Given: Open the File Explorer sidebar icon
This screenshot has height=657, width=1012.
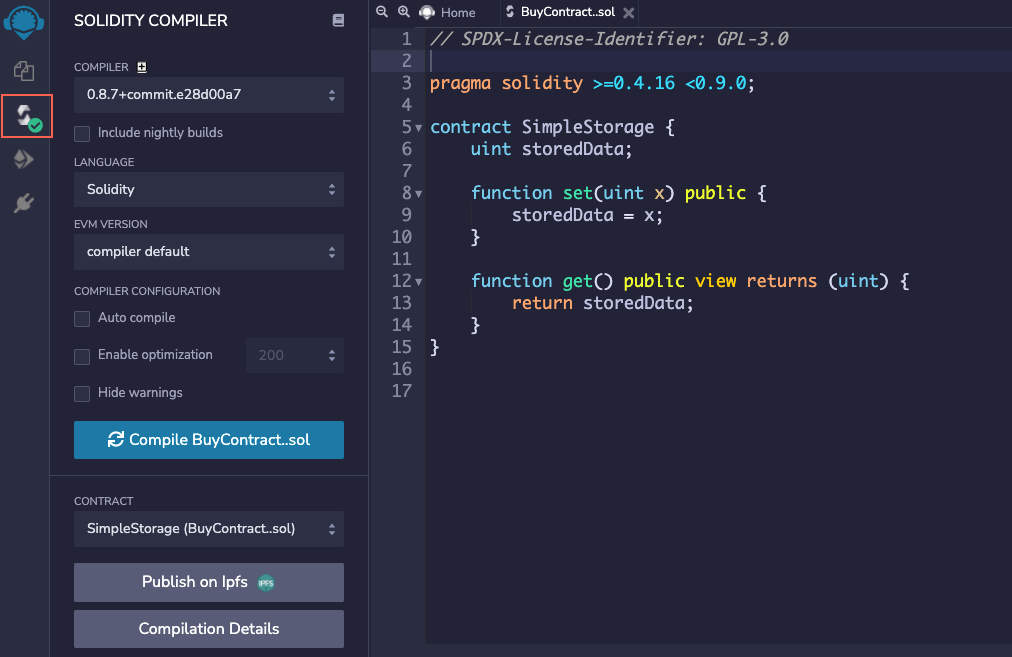Looking at the screenshot, I should coord(23,71).
